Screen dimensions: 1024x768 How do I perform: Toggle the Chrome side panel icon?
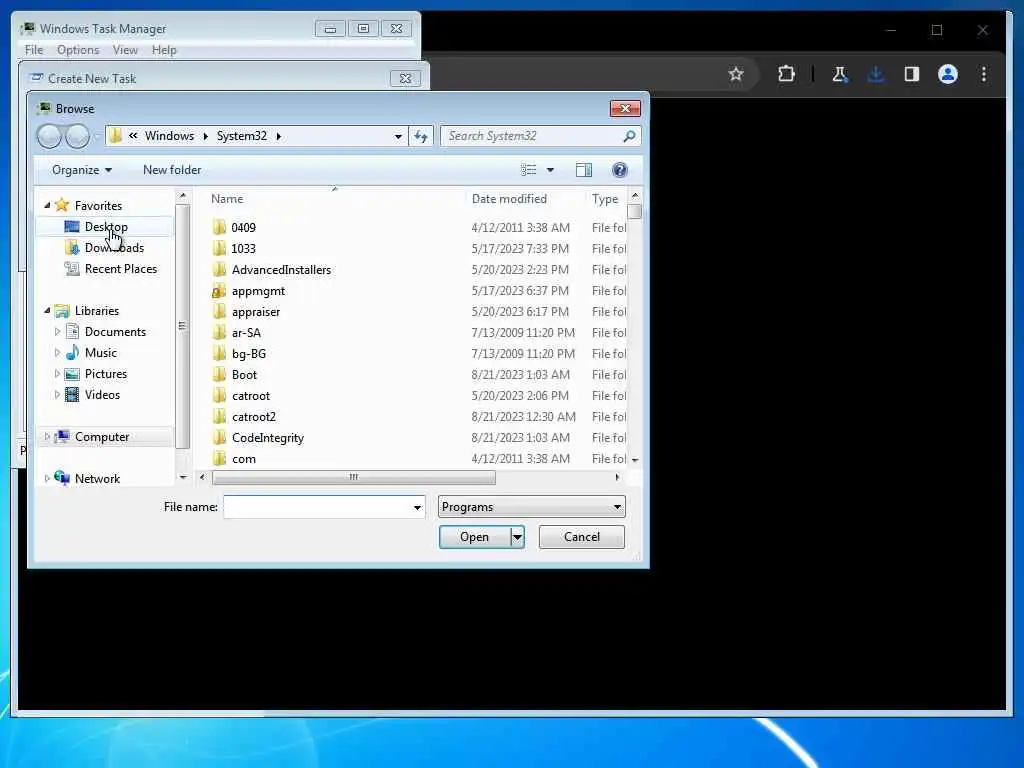912,74
